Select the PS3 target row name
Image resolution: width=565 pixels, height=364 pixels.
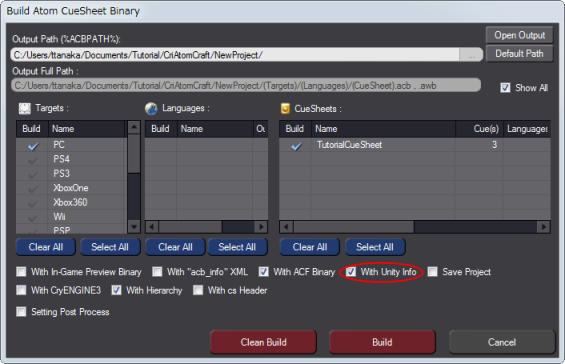[62, 174]
